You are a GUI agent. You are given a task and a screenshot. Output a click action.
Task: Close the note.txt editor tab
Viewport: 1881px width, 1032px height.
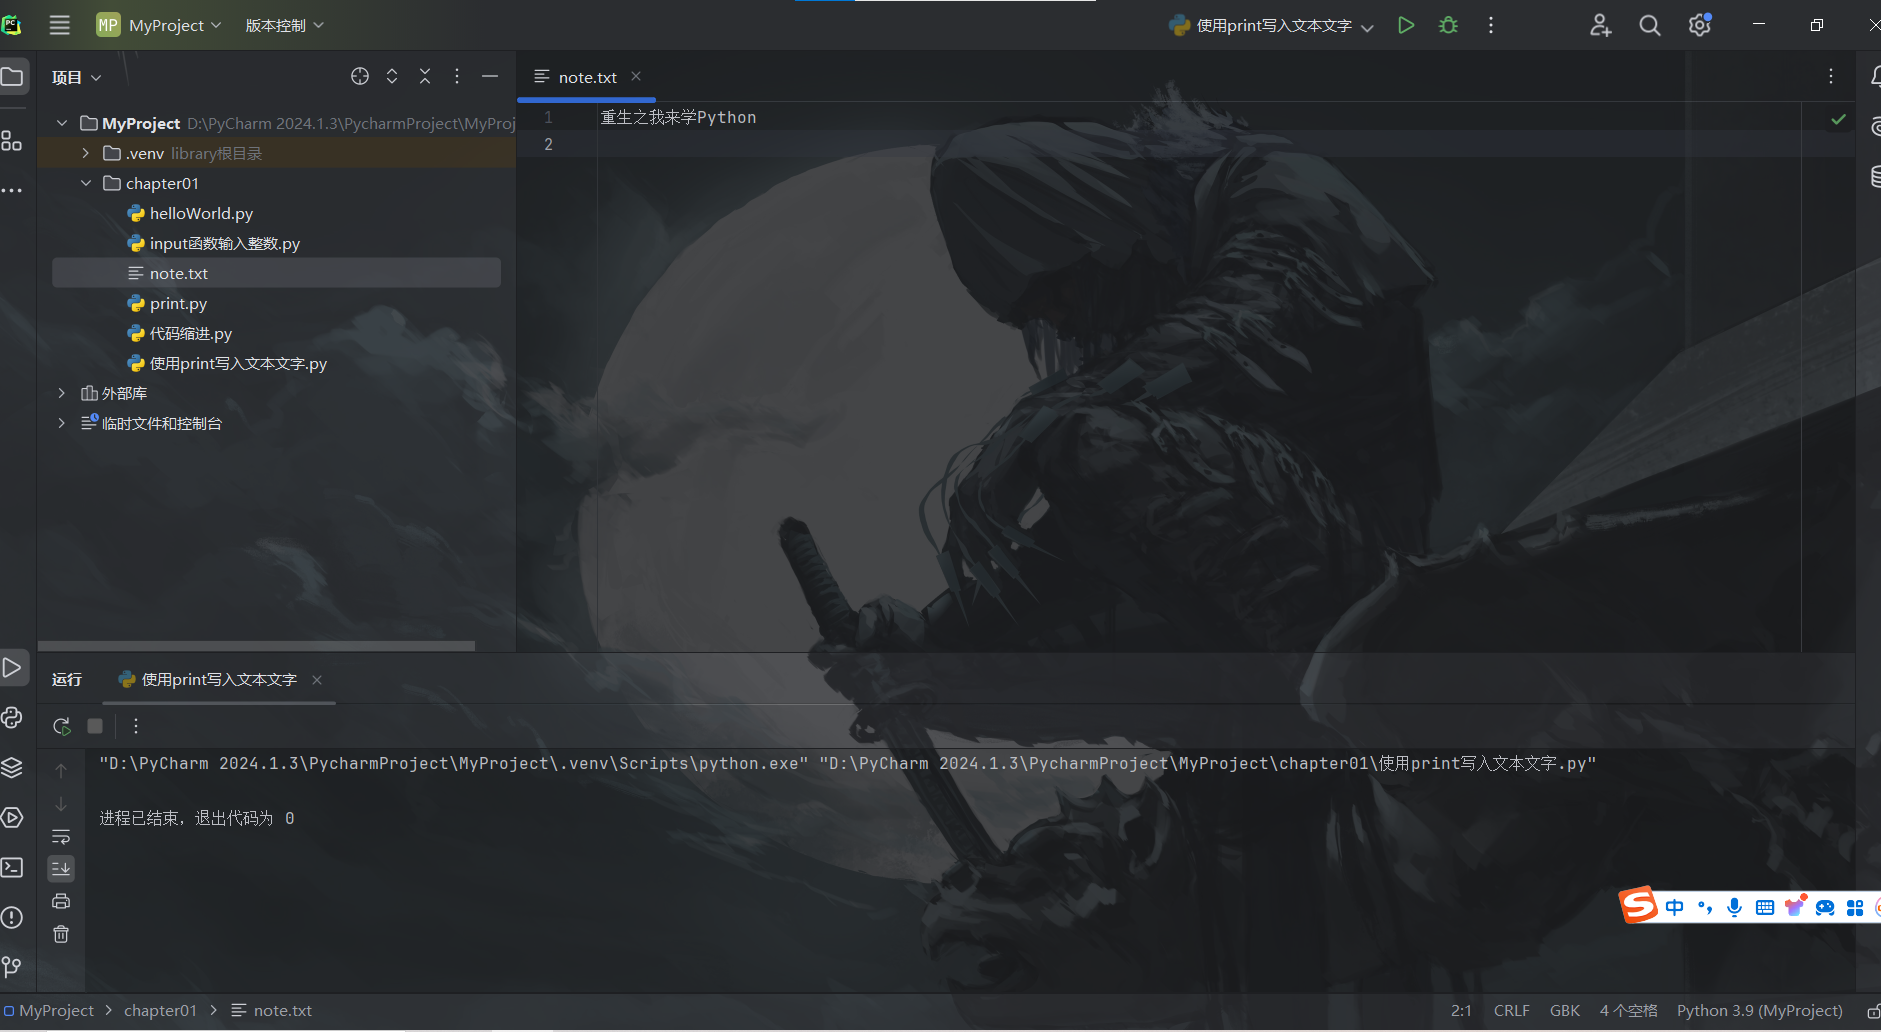click(636, 76)
